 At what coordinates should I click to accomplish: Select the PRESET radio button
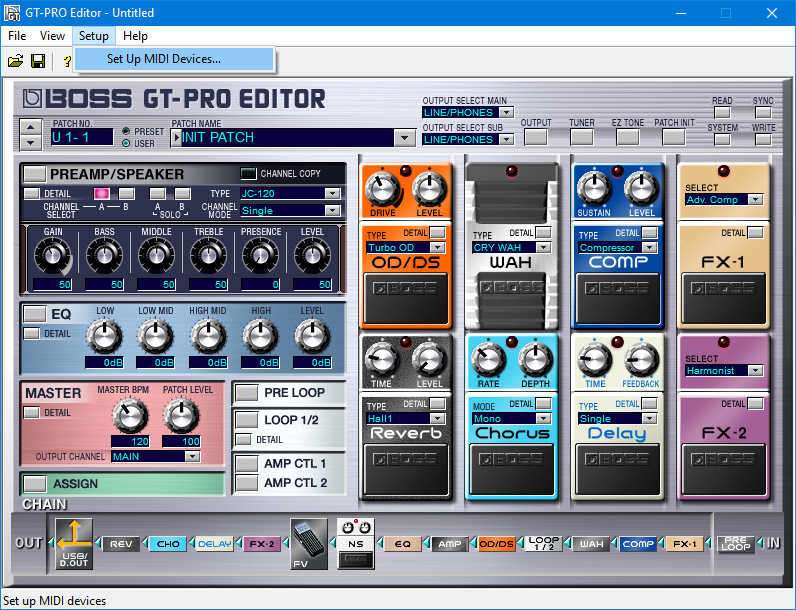[x=126, y=131]
